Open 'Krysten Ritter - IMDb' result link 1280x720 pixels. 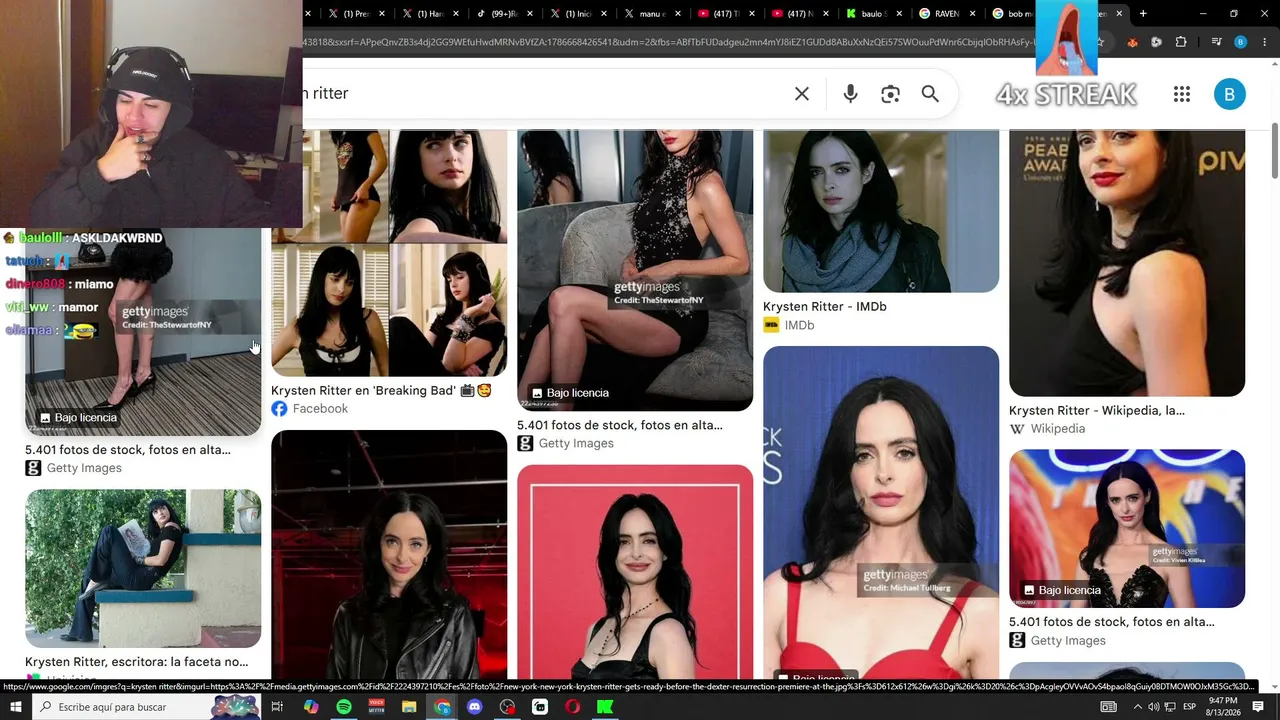824,307
